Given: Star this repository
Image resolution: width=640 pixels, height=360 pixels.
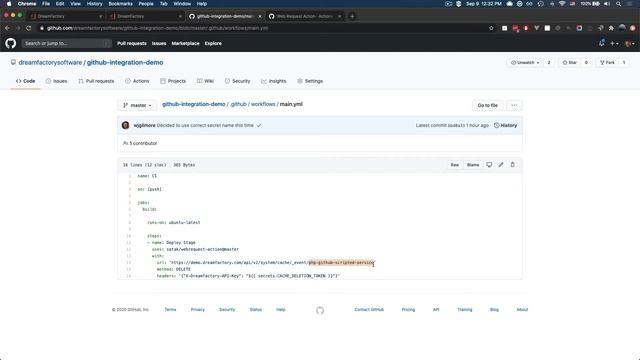Looking at the screenshot, I should coord(570,63).
